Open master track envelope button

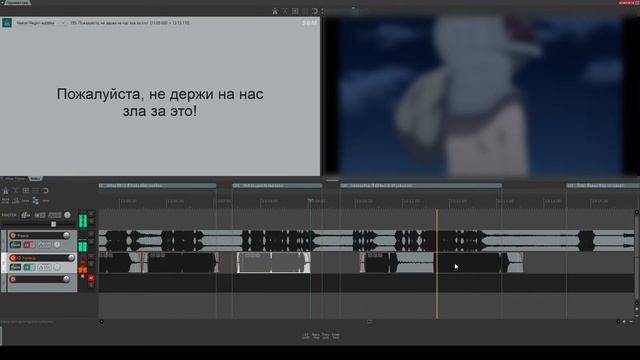point(54,215)
